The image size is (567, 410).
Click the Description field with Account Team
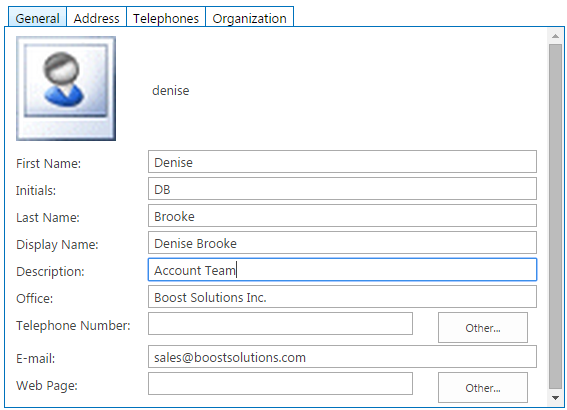click(x=342, y=270)
